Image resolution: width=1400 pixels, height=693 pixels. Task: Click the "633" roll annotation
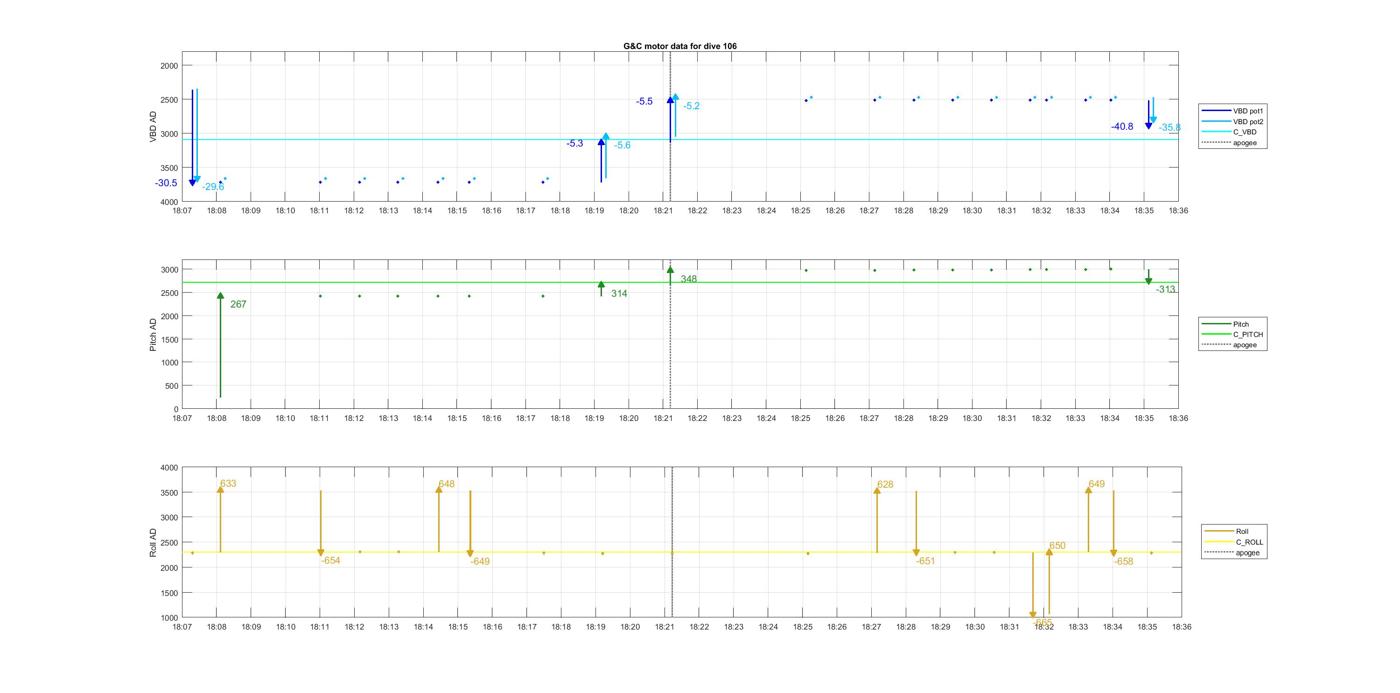pyautogui.click(x=229, y=484)
